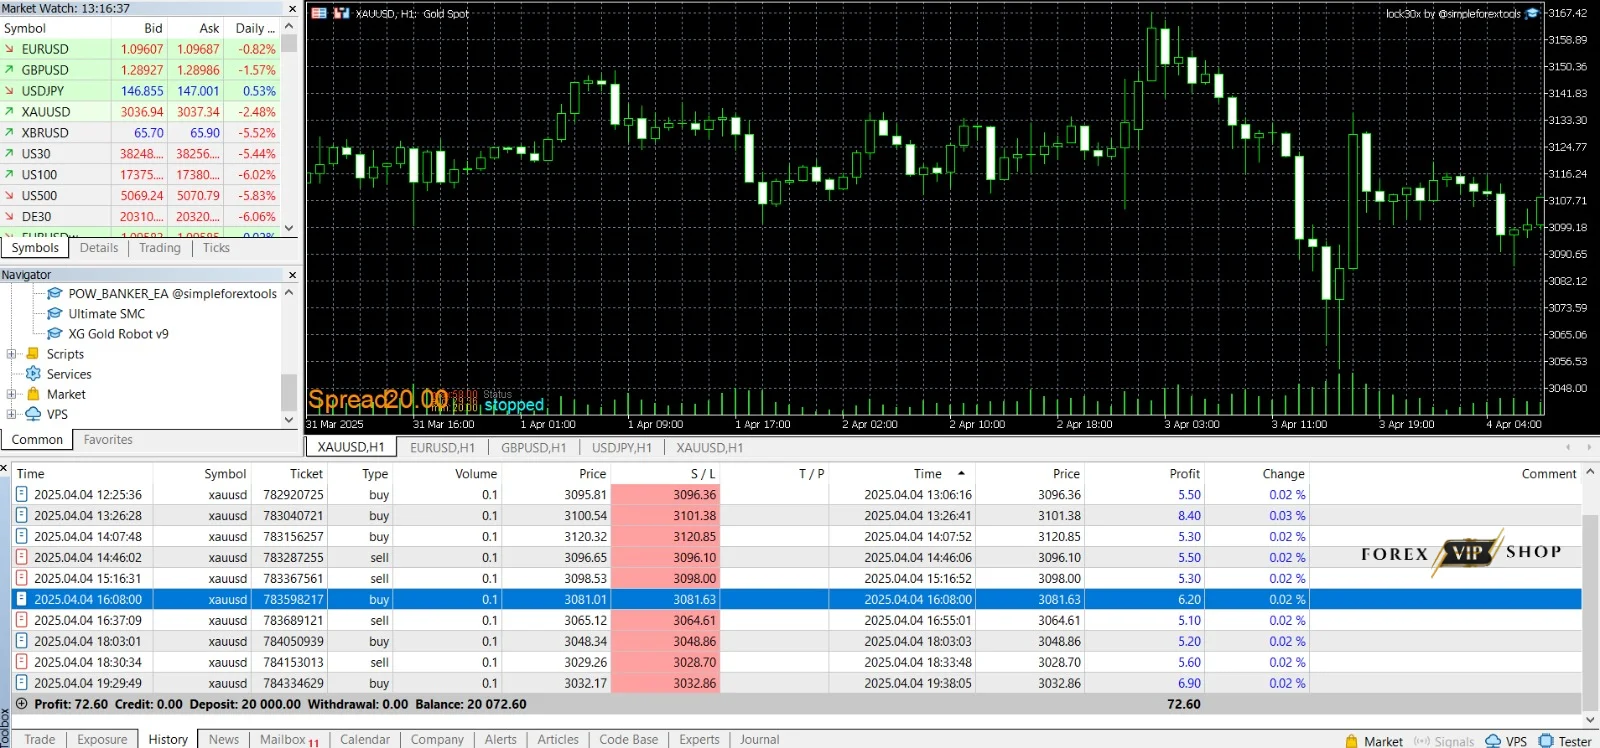Open the Experts tab in Toolbox
Viewport: 1600px width, 748px height.
pyautogui.click(x=699, y=740)
